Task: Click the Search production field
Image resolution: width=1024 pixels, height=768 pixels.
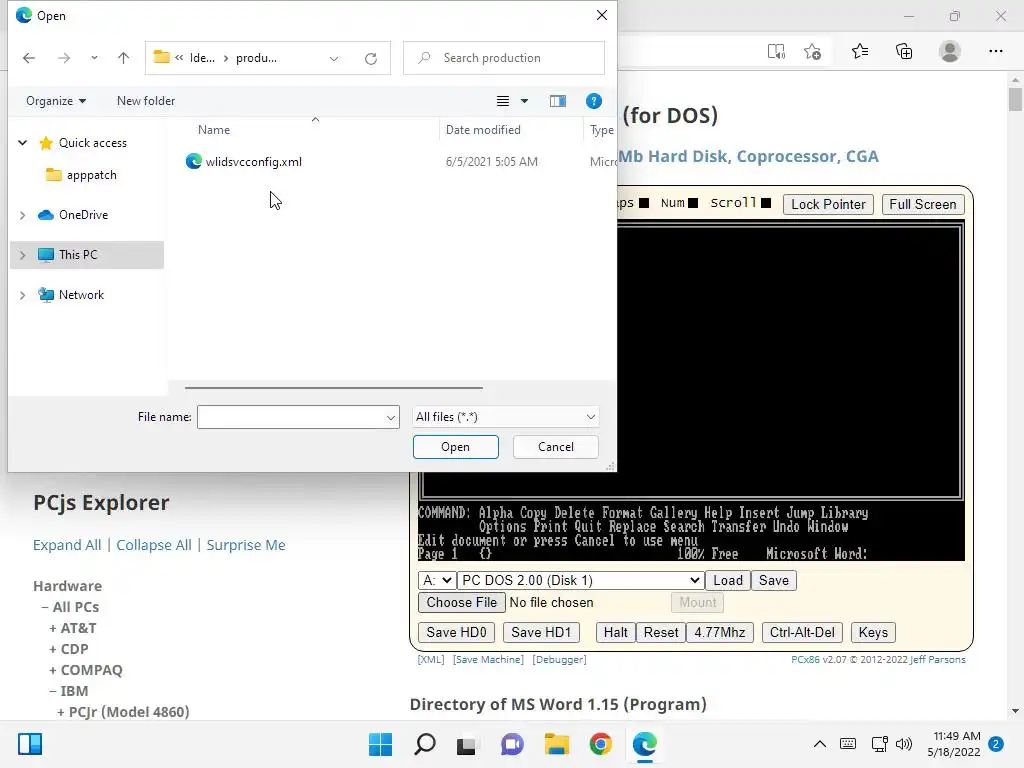Action: pos(504,58)
